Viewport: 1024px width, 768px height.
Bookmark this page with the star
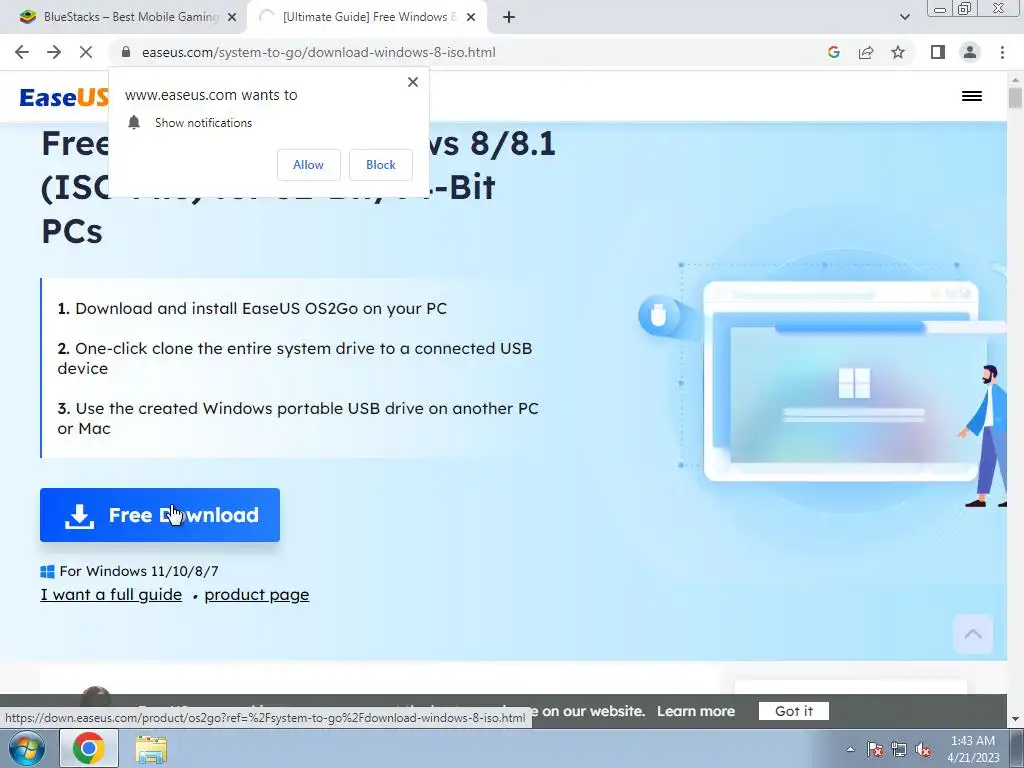pos(898,52)
